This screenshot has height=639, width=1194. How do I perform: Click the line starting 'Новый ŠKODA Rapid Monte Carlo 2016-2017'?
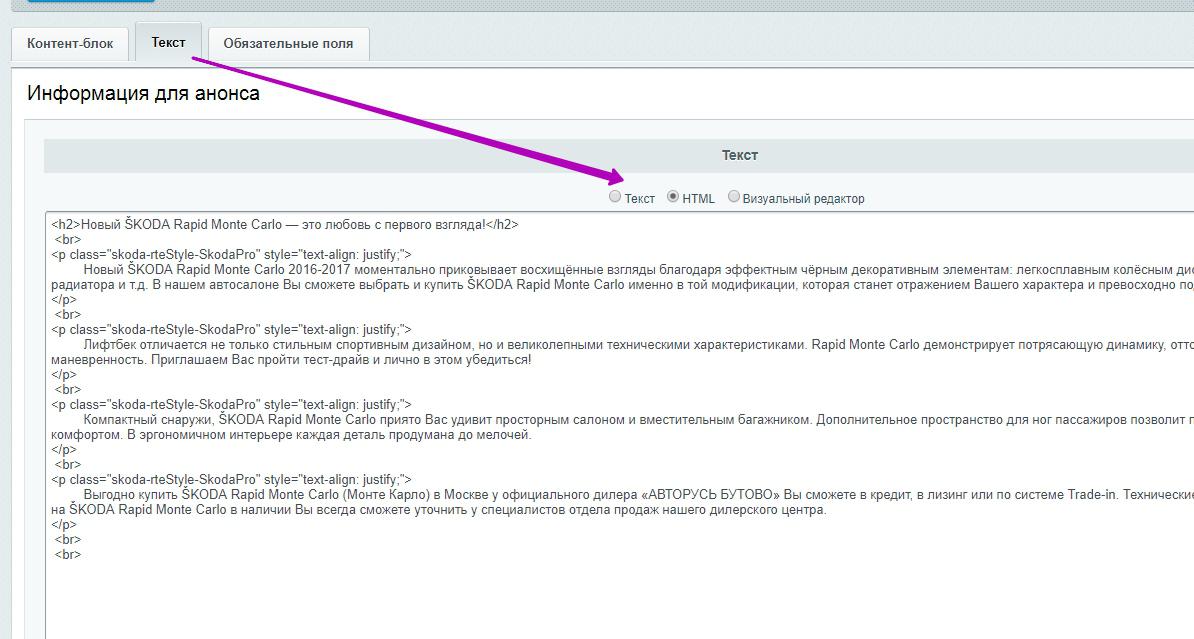pyautogui.click(x=638, y=270)
